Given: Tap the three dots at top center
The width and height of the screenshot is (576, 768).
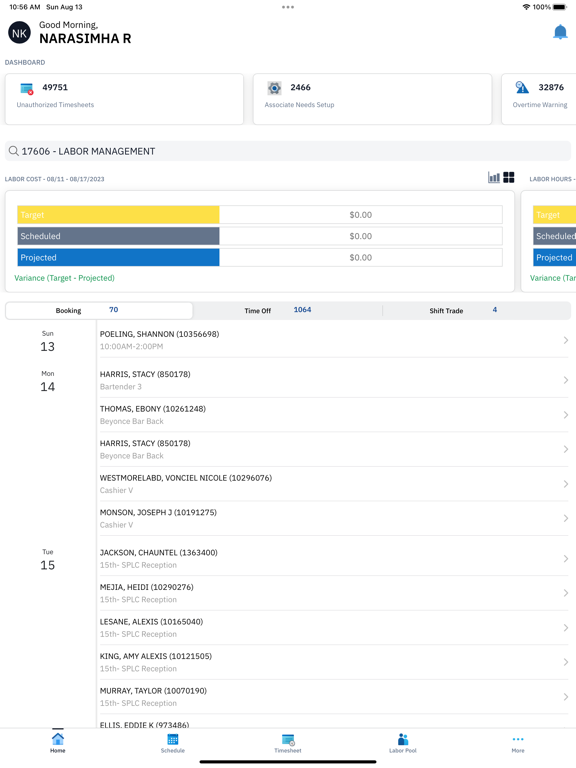Looking at the screenshot, I should point(288,7).
